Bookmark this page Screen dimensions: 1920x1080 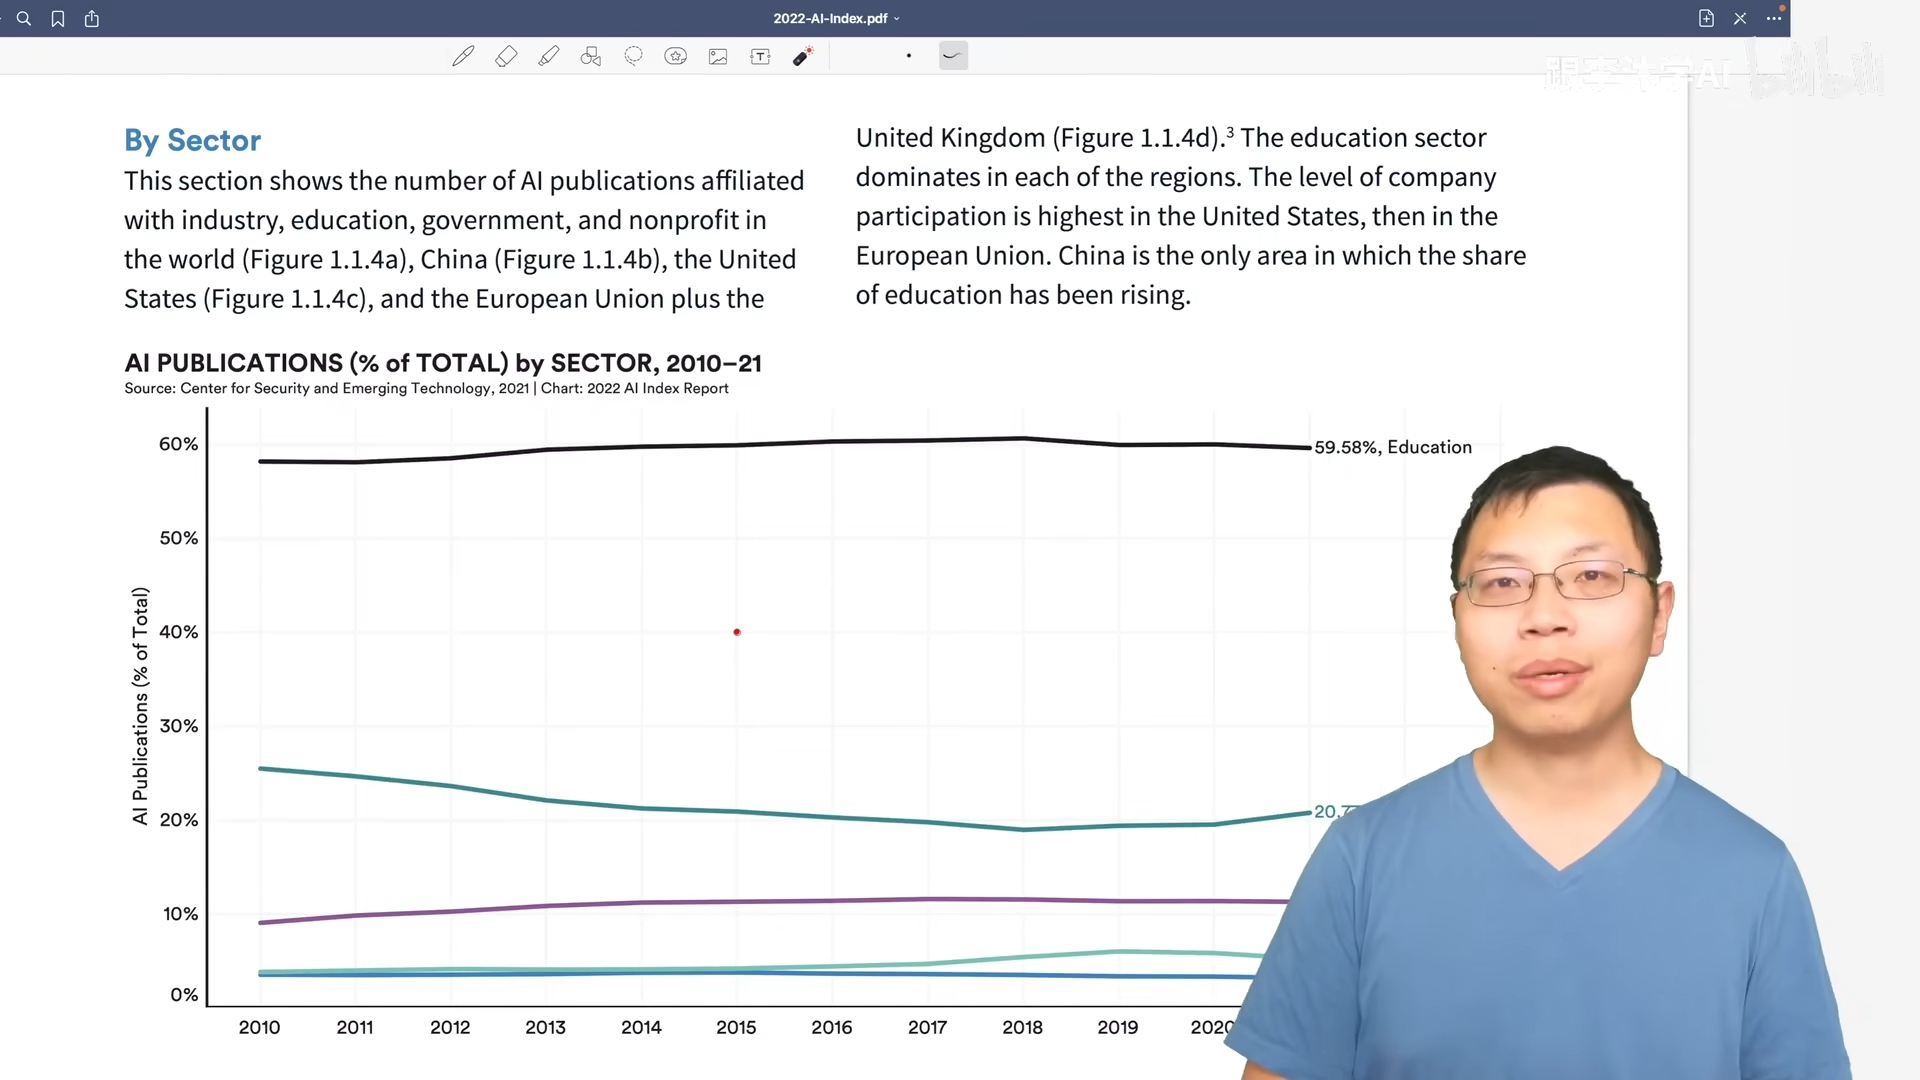tap(58, 18)
